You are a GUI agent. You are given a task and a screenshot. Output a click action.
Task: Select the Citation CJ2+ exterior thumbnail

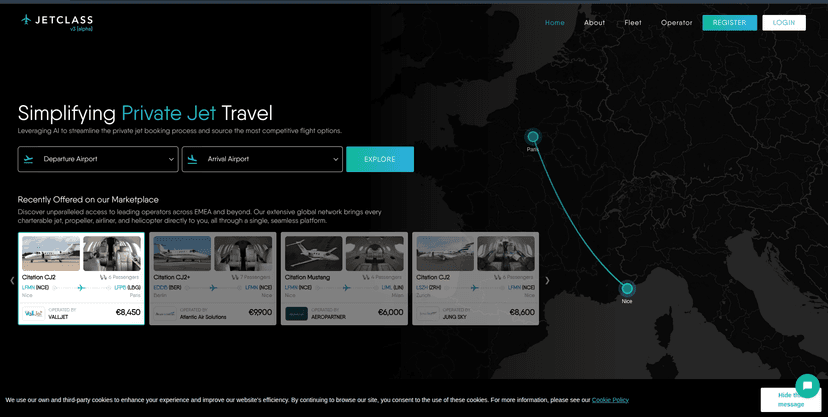pos(182,253)
